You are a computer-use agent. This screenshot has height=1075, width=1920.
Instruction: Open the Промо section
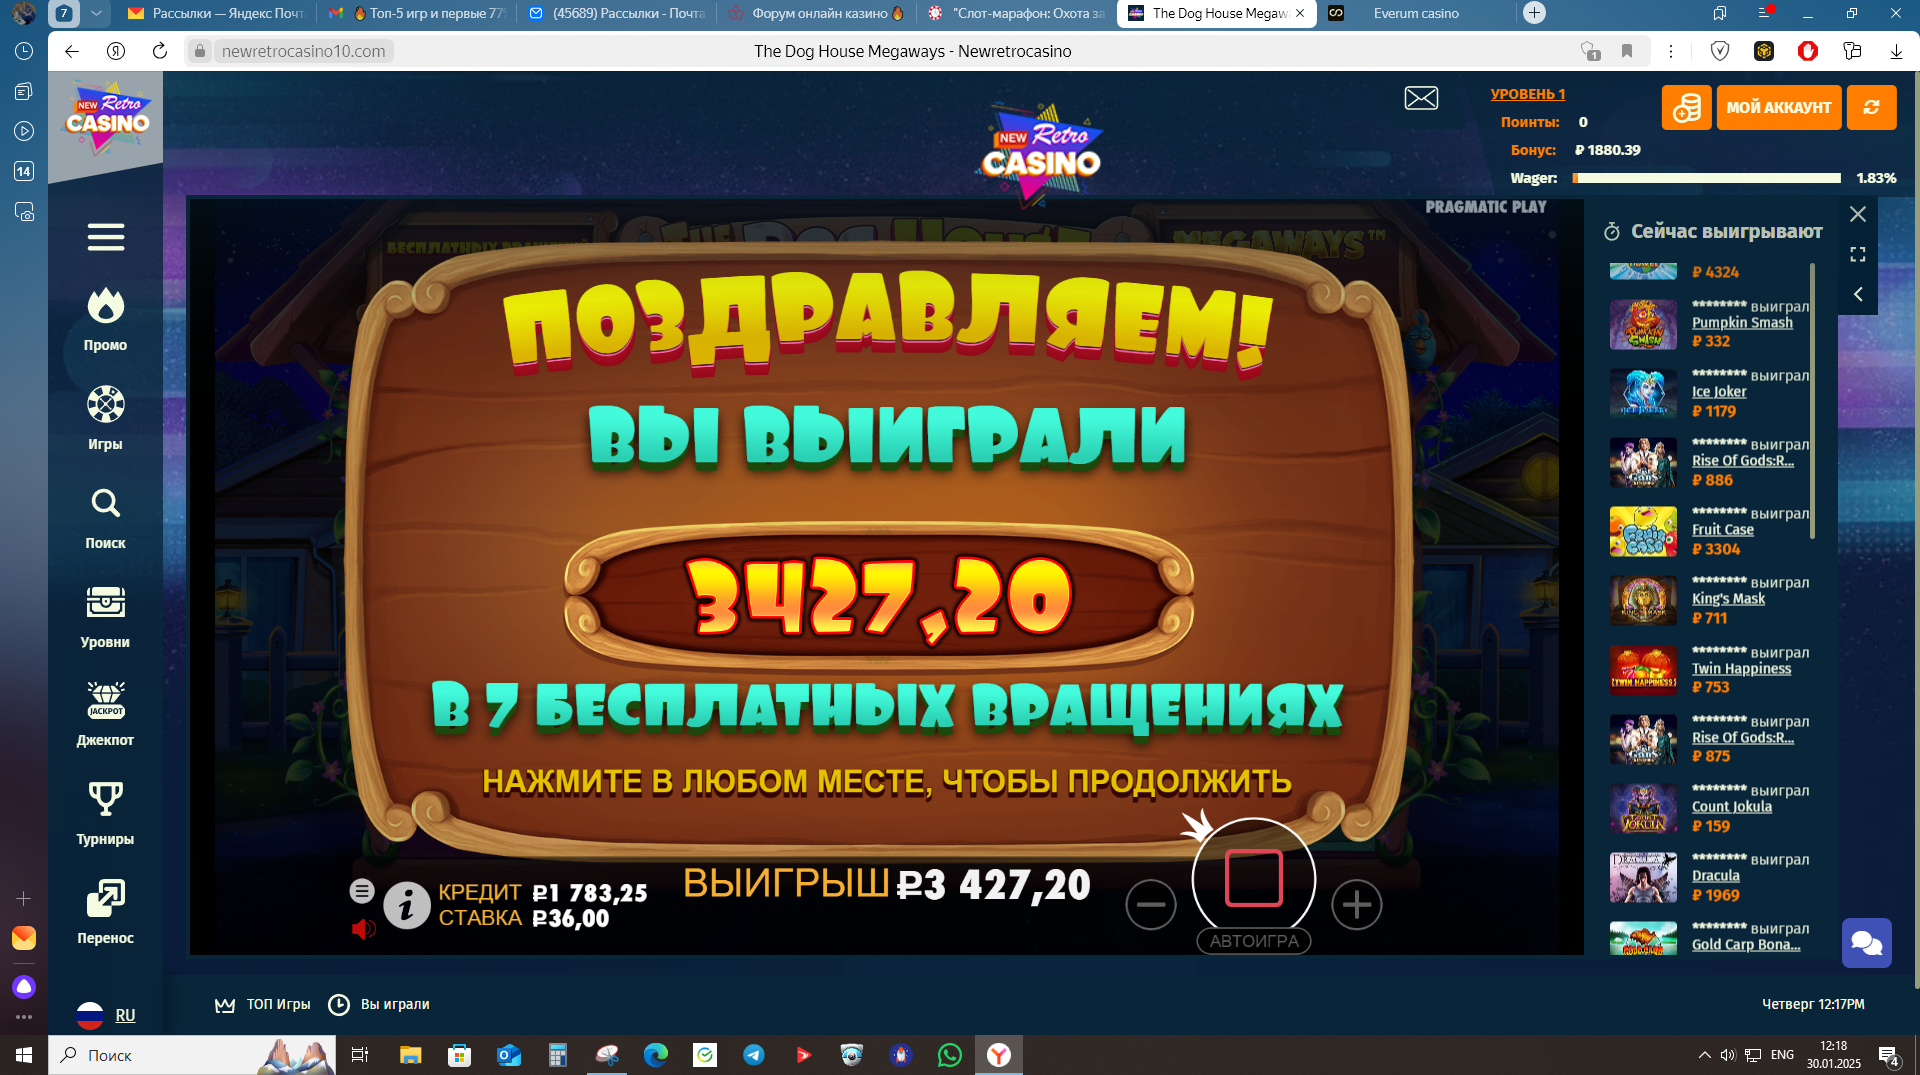(105, 320)
